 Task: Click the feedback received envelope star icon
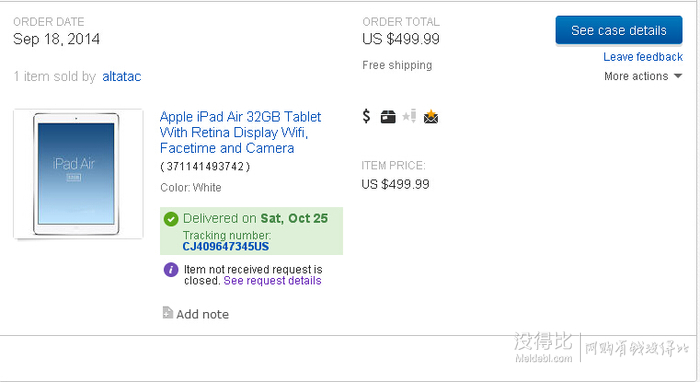pos(431,116)
